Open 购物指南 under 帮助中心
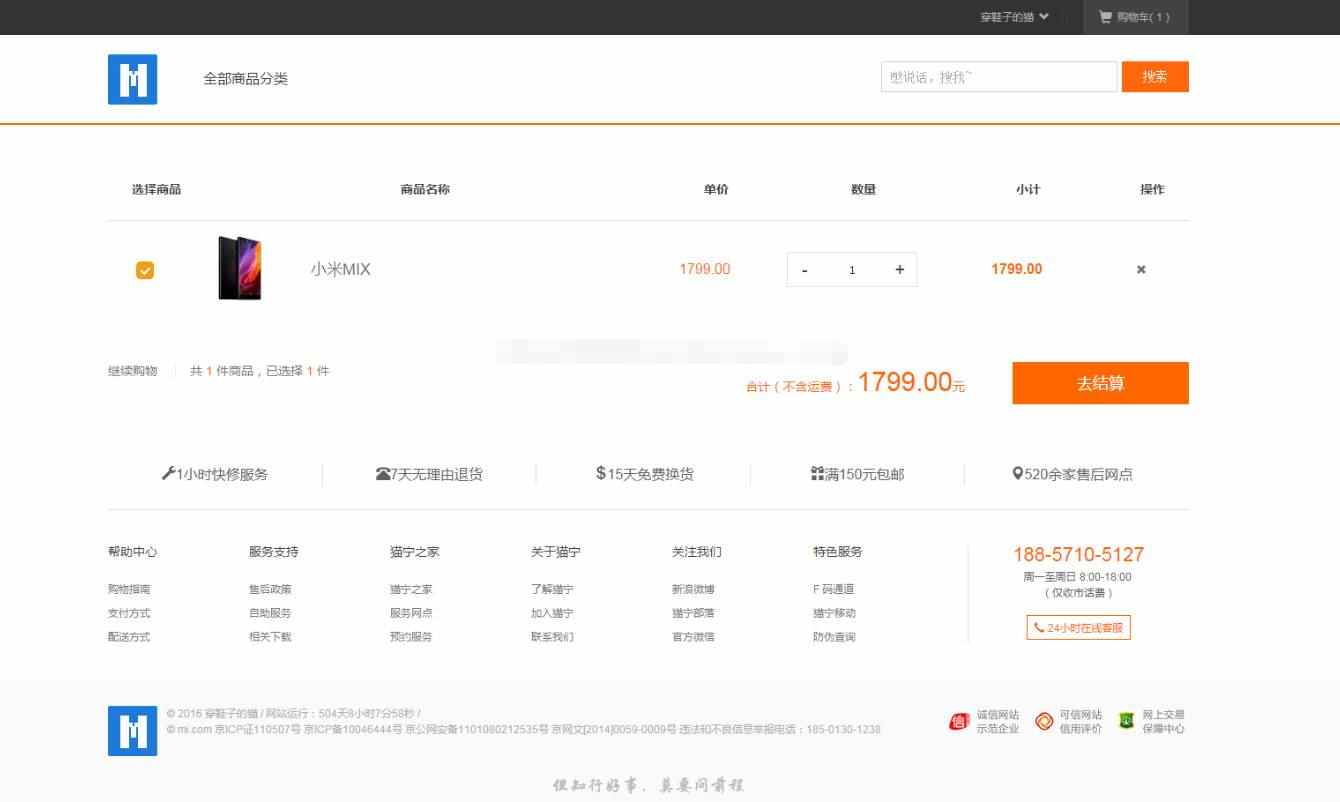This screenshot has width=1340, height=802. click(x=129, y=589)
